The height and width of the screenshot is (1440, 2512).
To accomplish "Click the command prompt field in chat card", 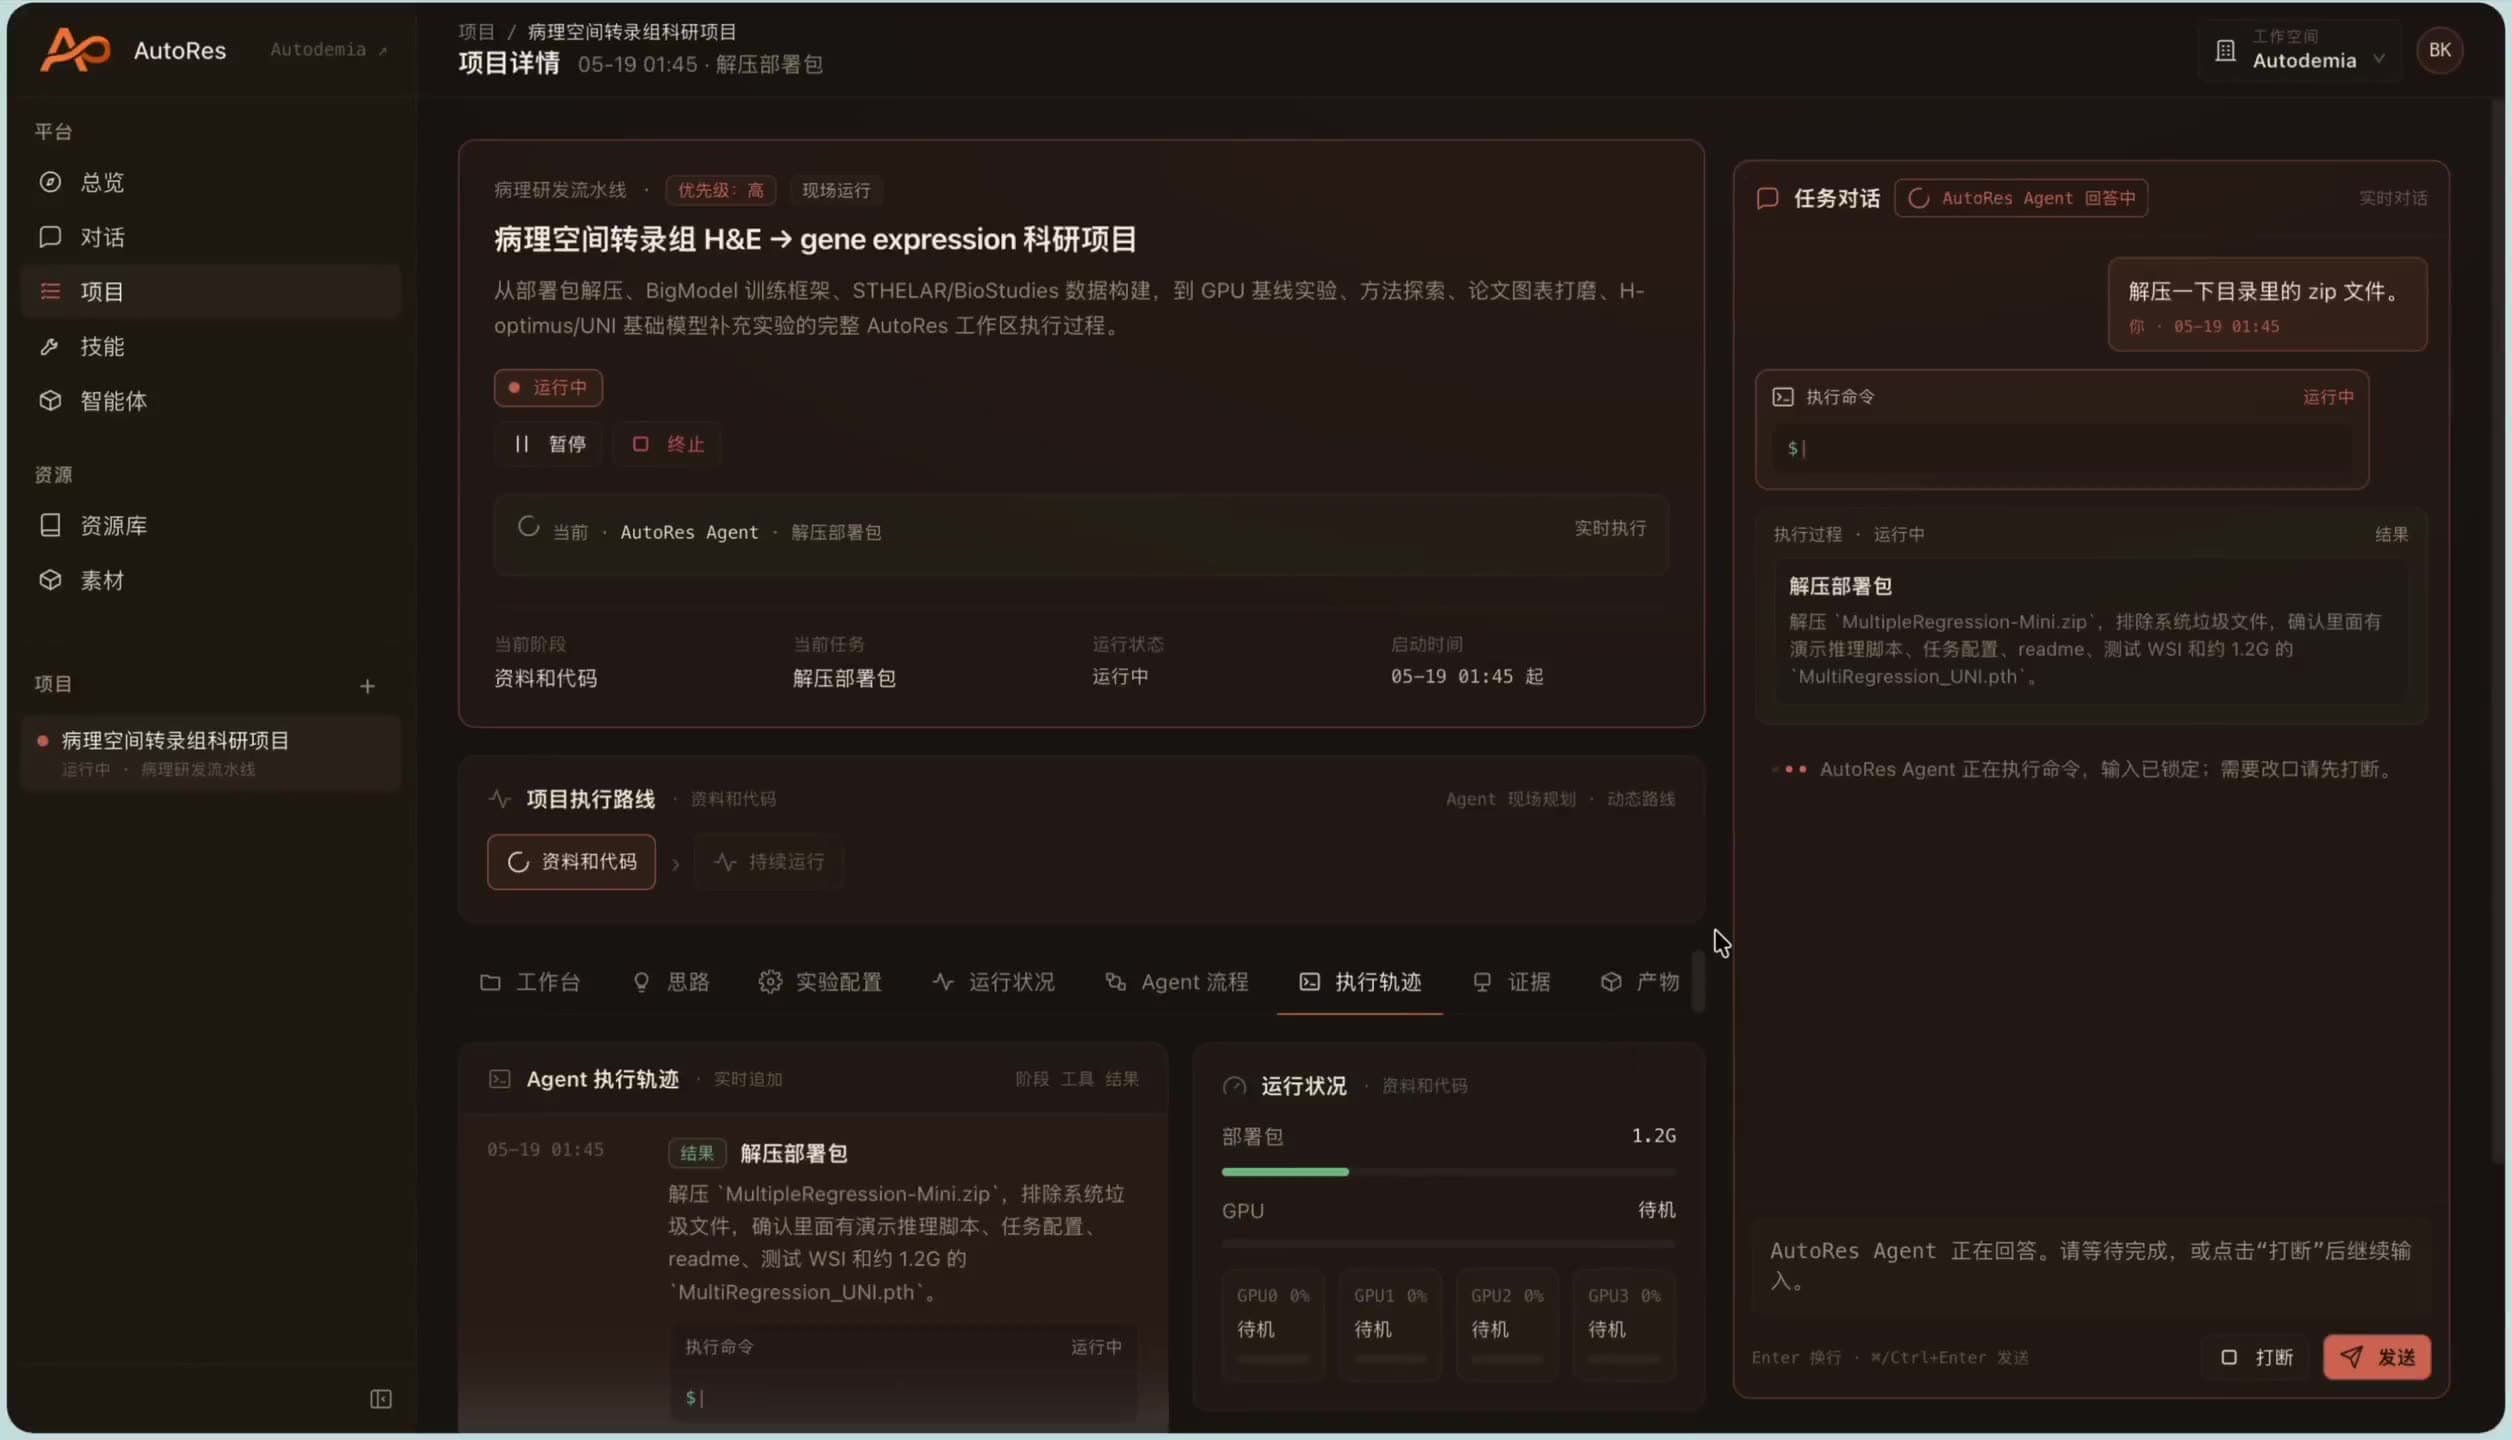I will point(2062,449).
